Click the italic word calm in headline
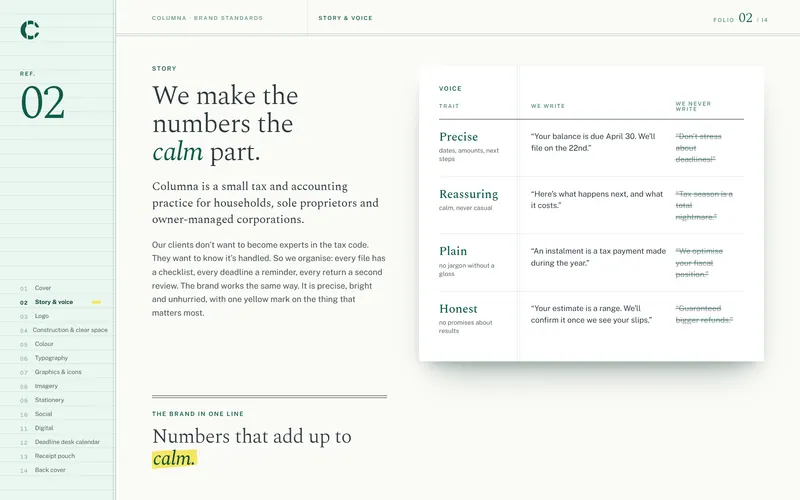 [x=178, y=152]
